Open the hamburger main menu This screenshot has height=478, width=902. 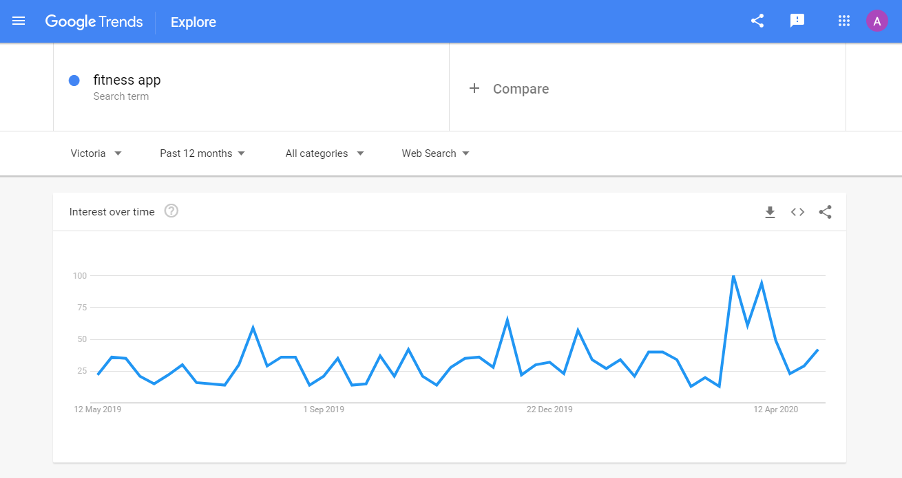18,21
